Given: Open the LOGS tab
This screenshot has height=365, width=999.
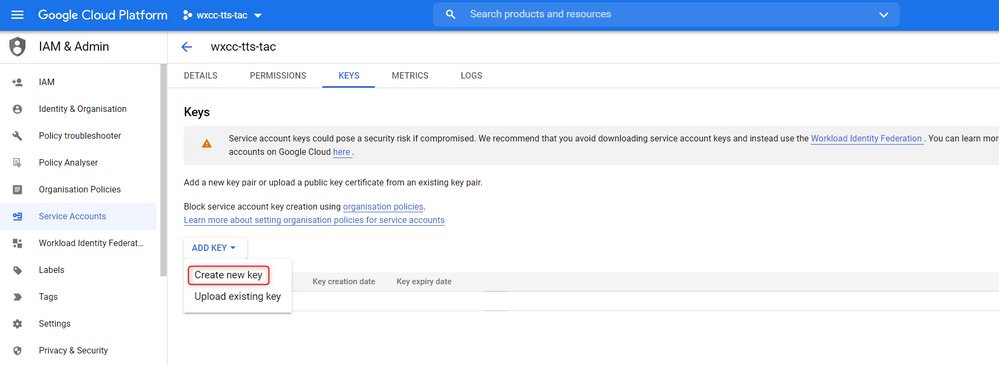Looking at the screenshot, I should point(471,75).
